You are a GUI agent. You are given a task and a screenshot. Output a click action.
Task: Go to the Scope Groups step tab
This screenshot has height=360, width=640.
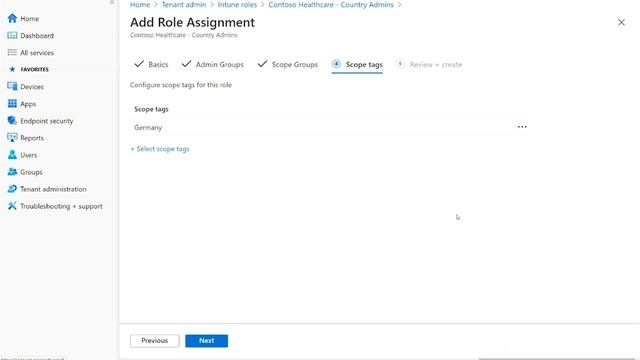point(288,64)
